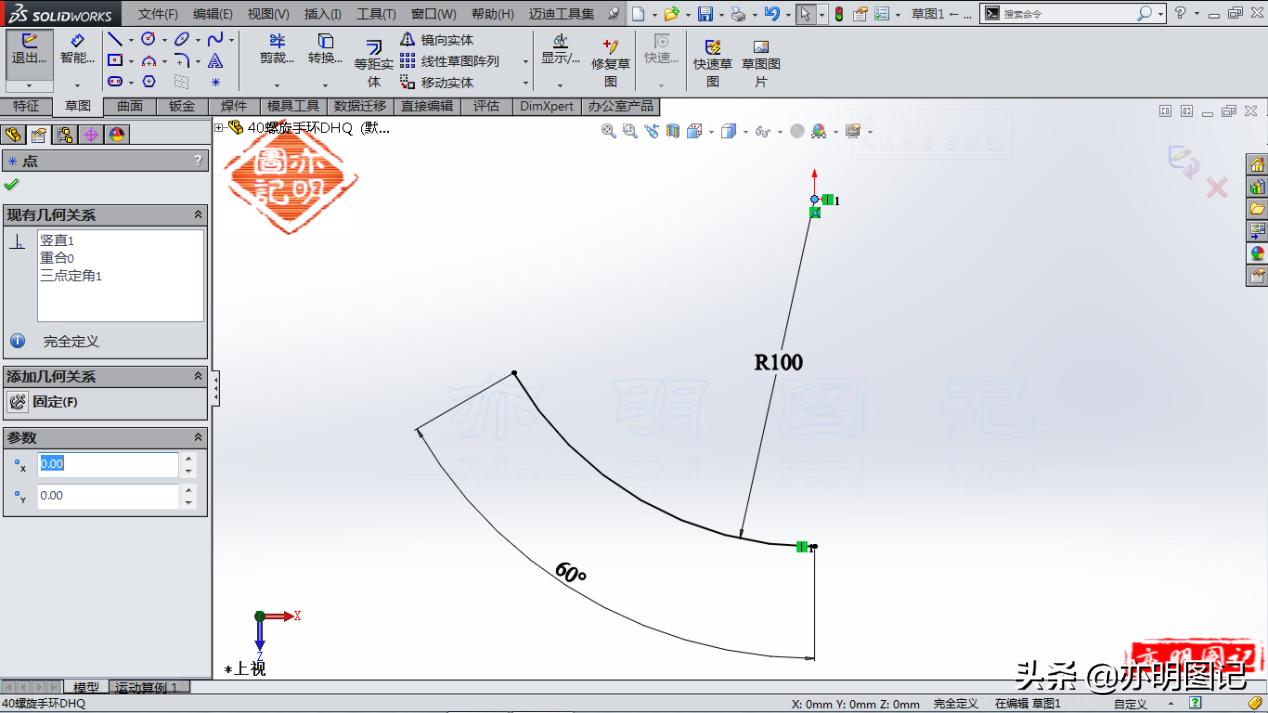Switch to the 特征 ribbon tab

[x=26, y=106]
